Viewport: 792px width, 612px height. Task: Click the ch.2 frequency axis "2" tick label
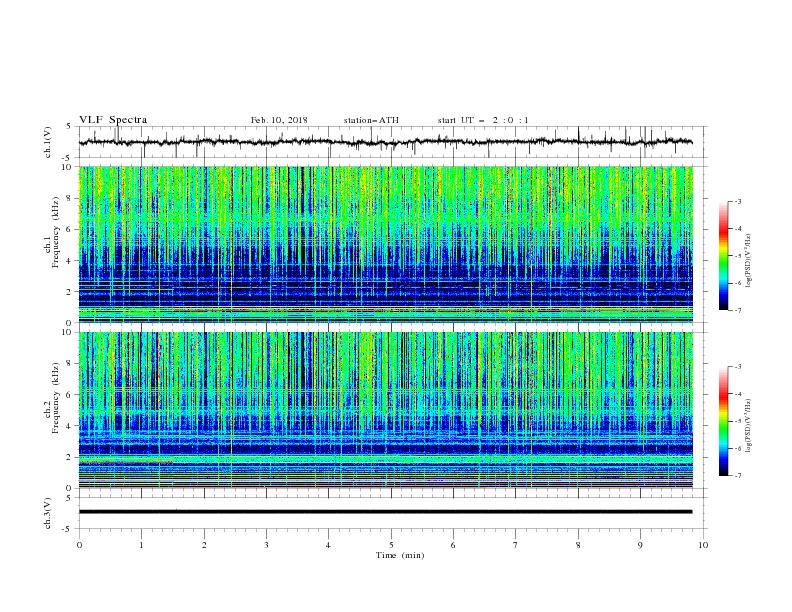pyautogui.click(x=70, y=457)
